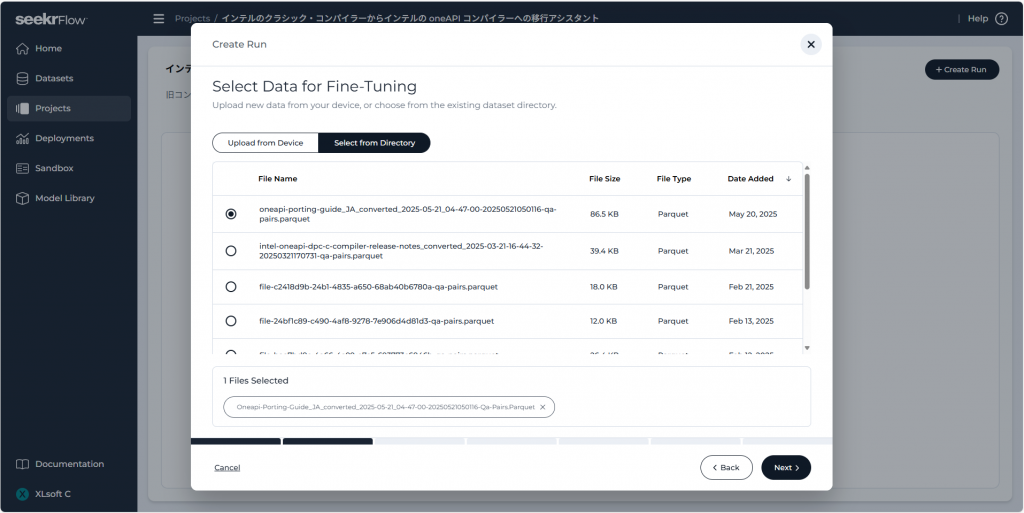Click the + Create Run button
The width and height of the screenshot is (1024, 513).
click(962, 69)
